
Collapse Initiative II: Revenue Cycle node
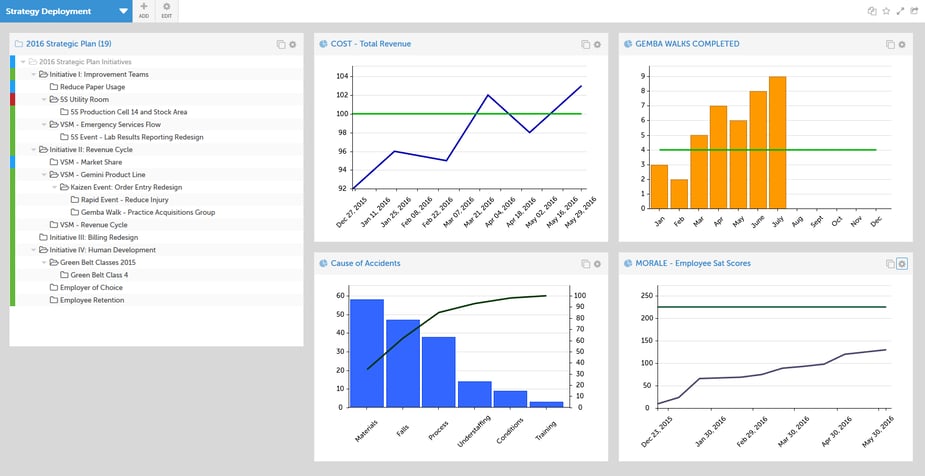pos(34,150)
